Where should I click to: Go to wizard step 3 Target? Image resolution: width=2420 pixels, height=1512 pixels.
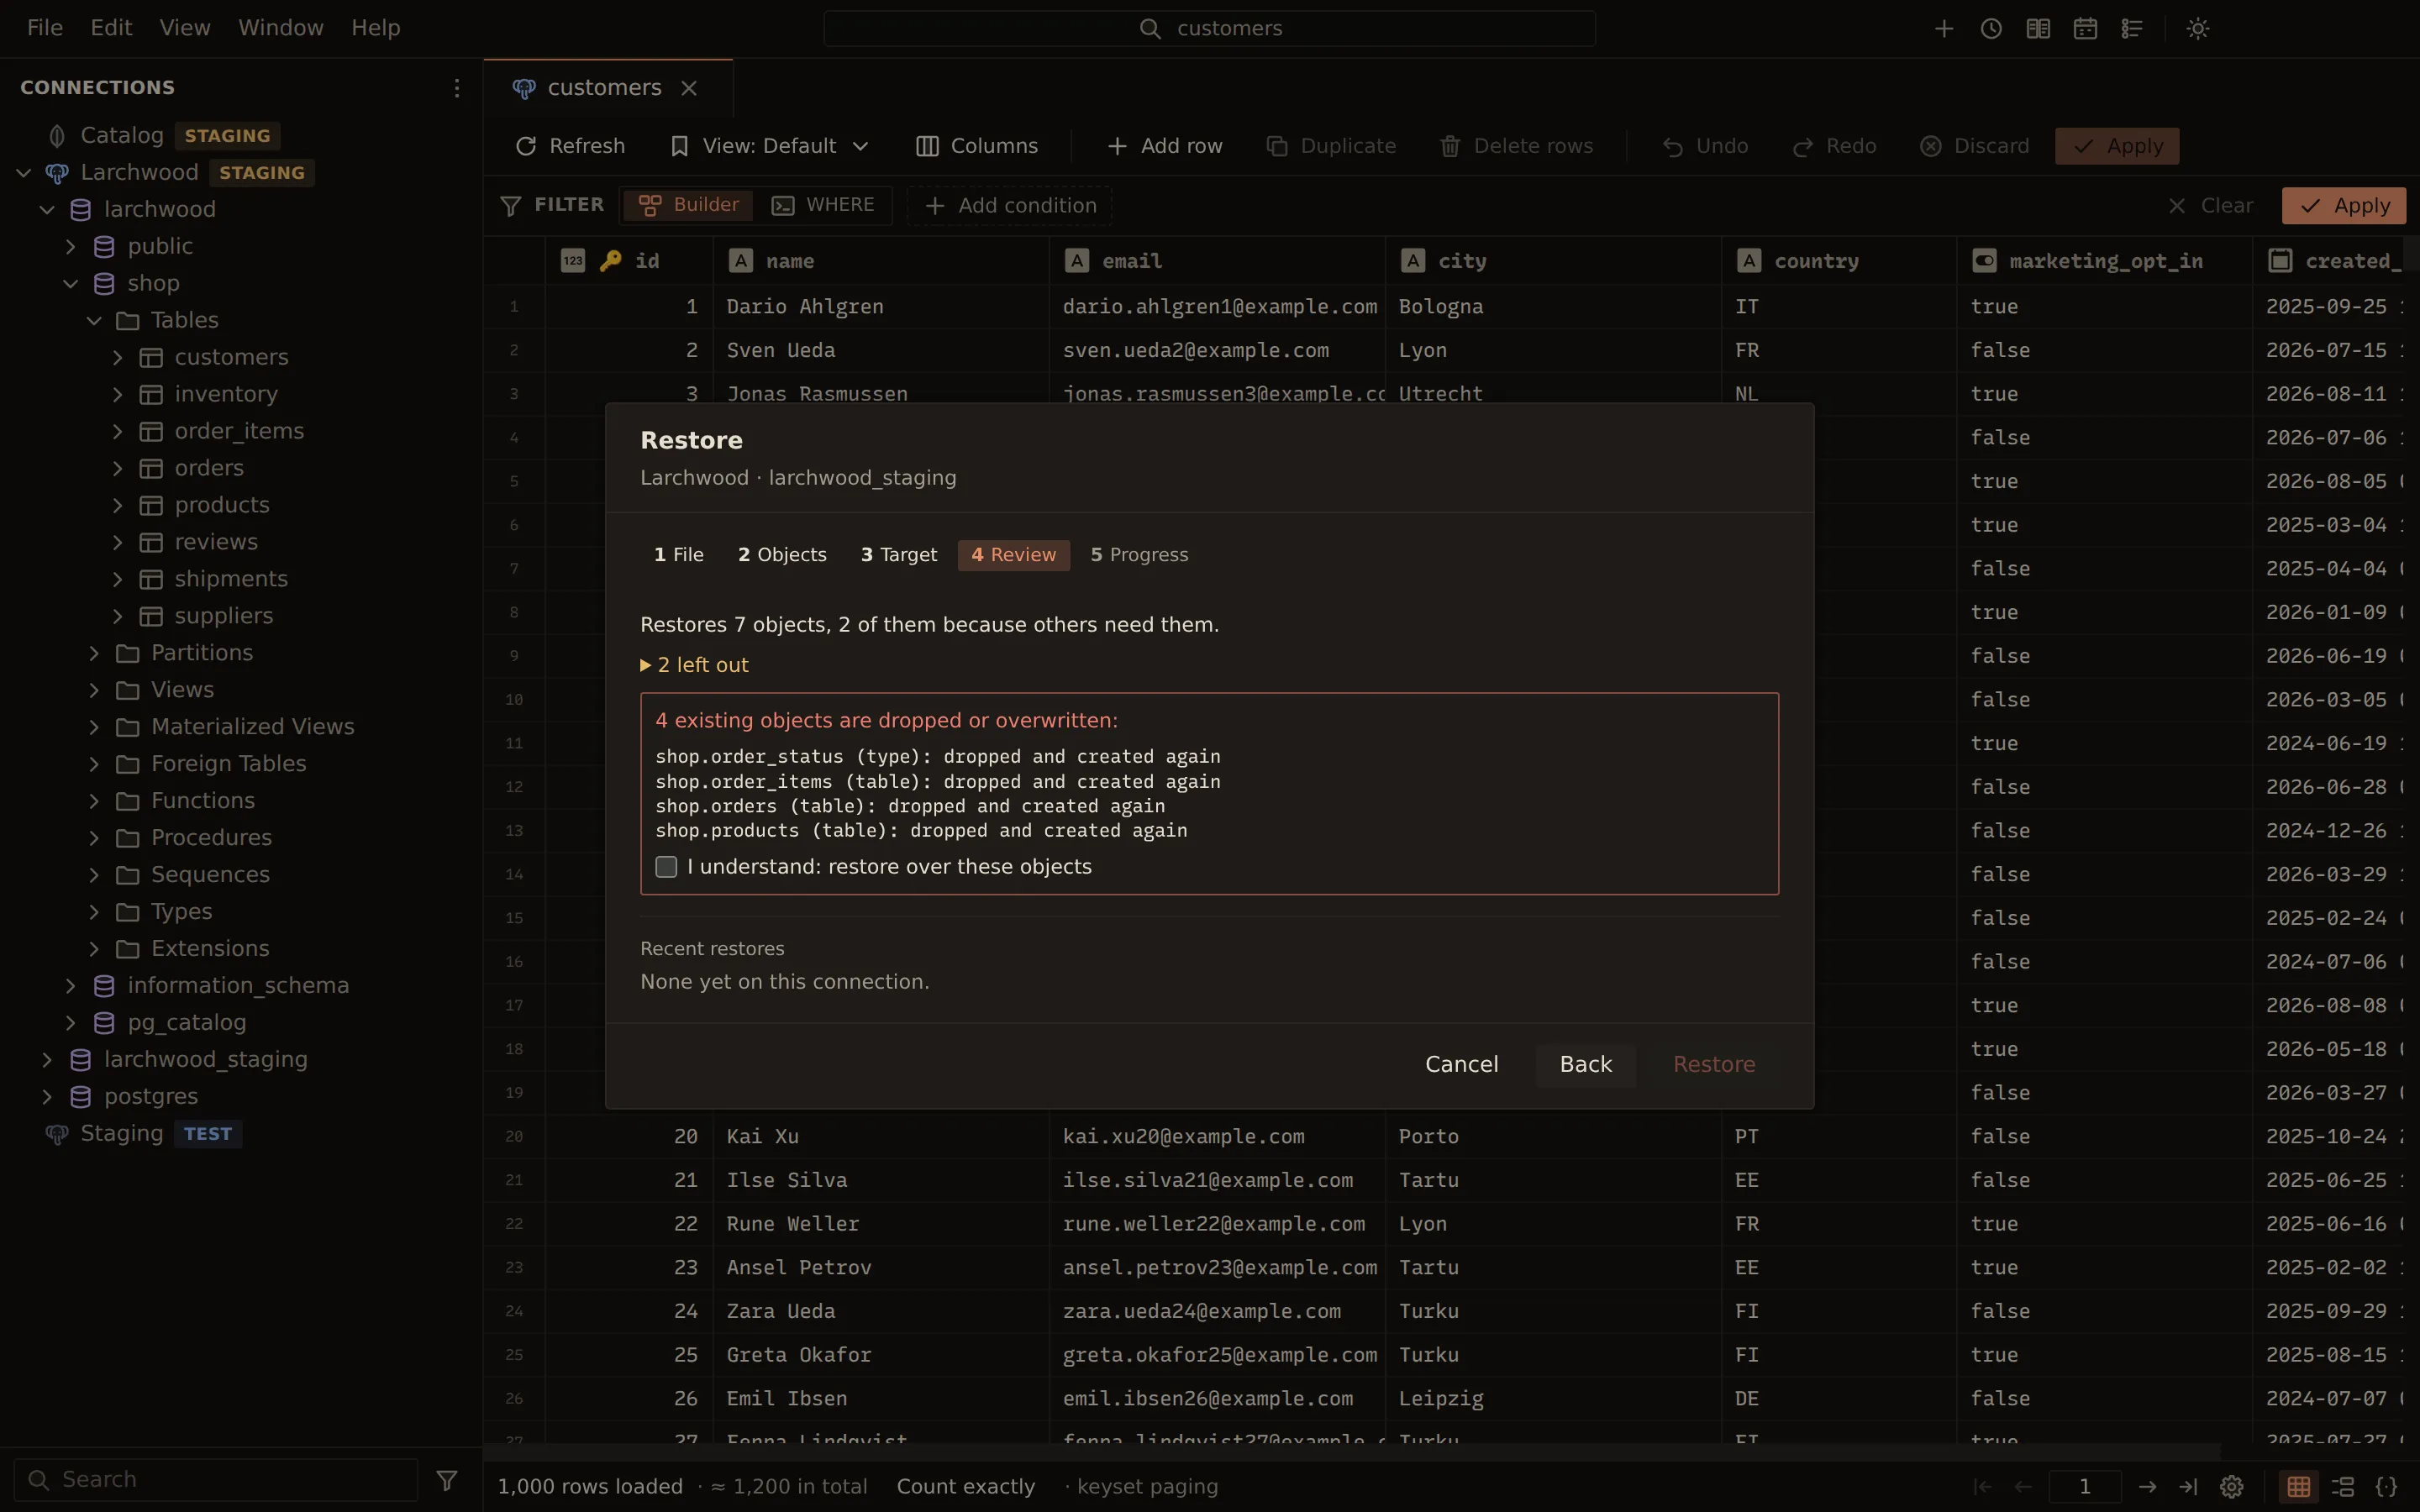[x=899, y=555]
